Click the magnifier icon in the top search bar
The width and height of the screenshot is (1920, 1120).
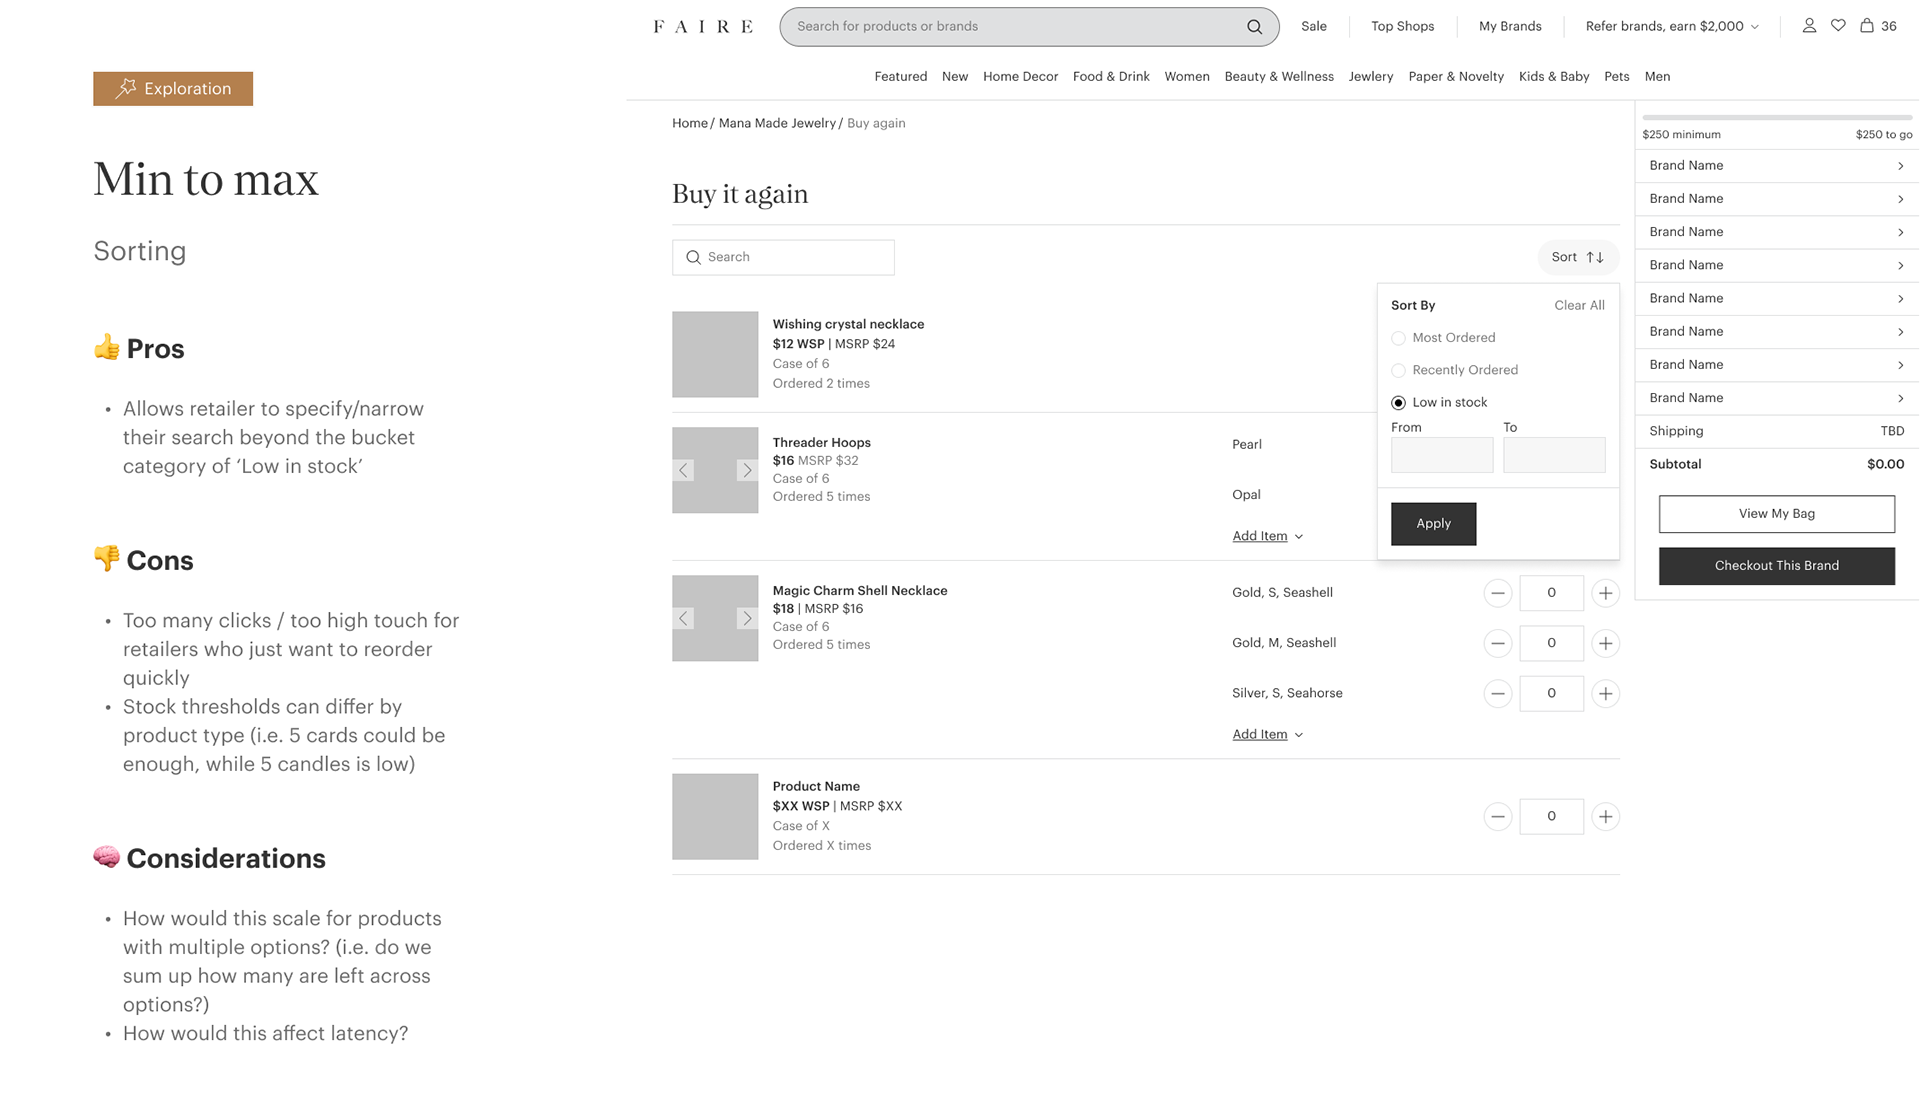pyautogui.click(x=1254, y=27)
